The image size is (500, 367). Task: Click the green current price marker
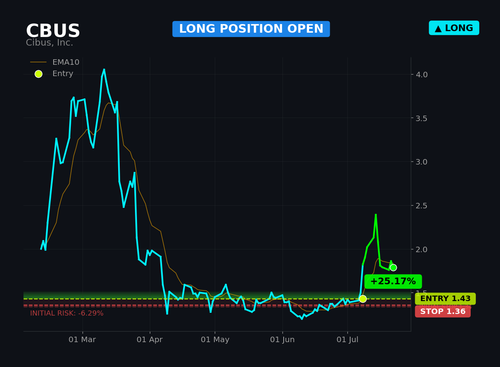tap(393, 268)
